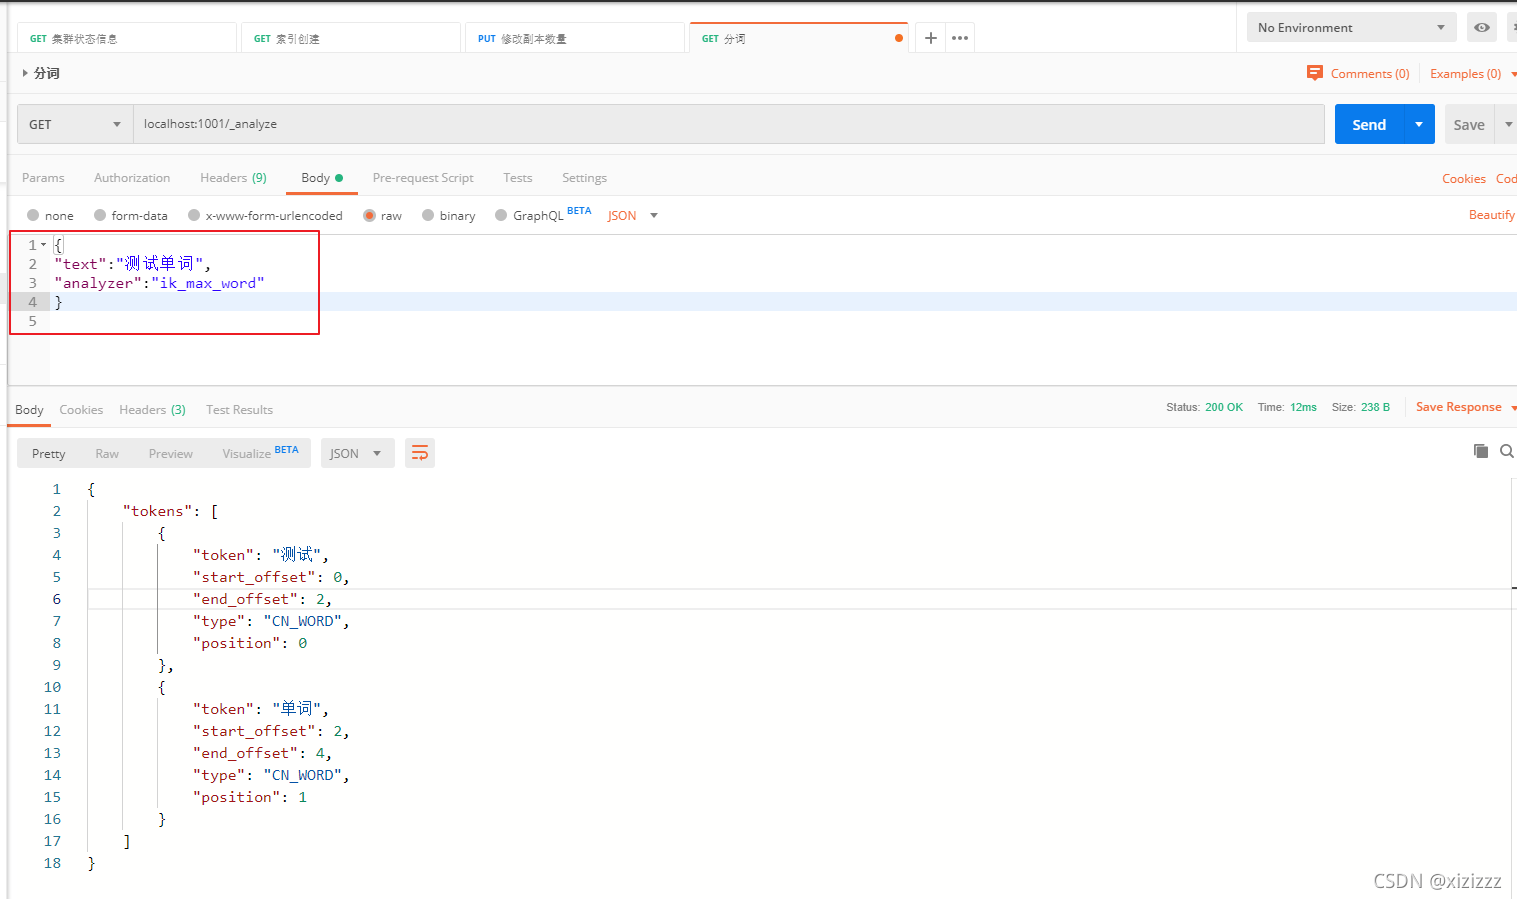Select the GET 分词 request tab
The width and height of the screenshot is (1517, 899).
tap(799, 38)
